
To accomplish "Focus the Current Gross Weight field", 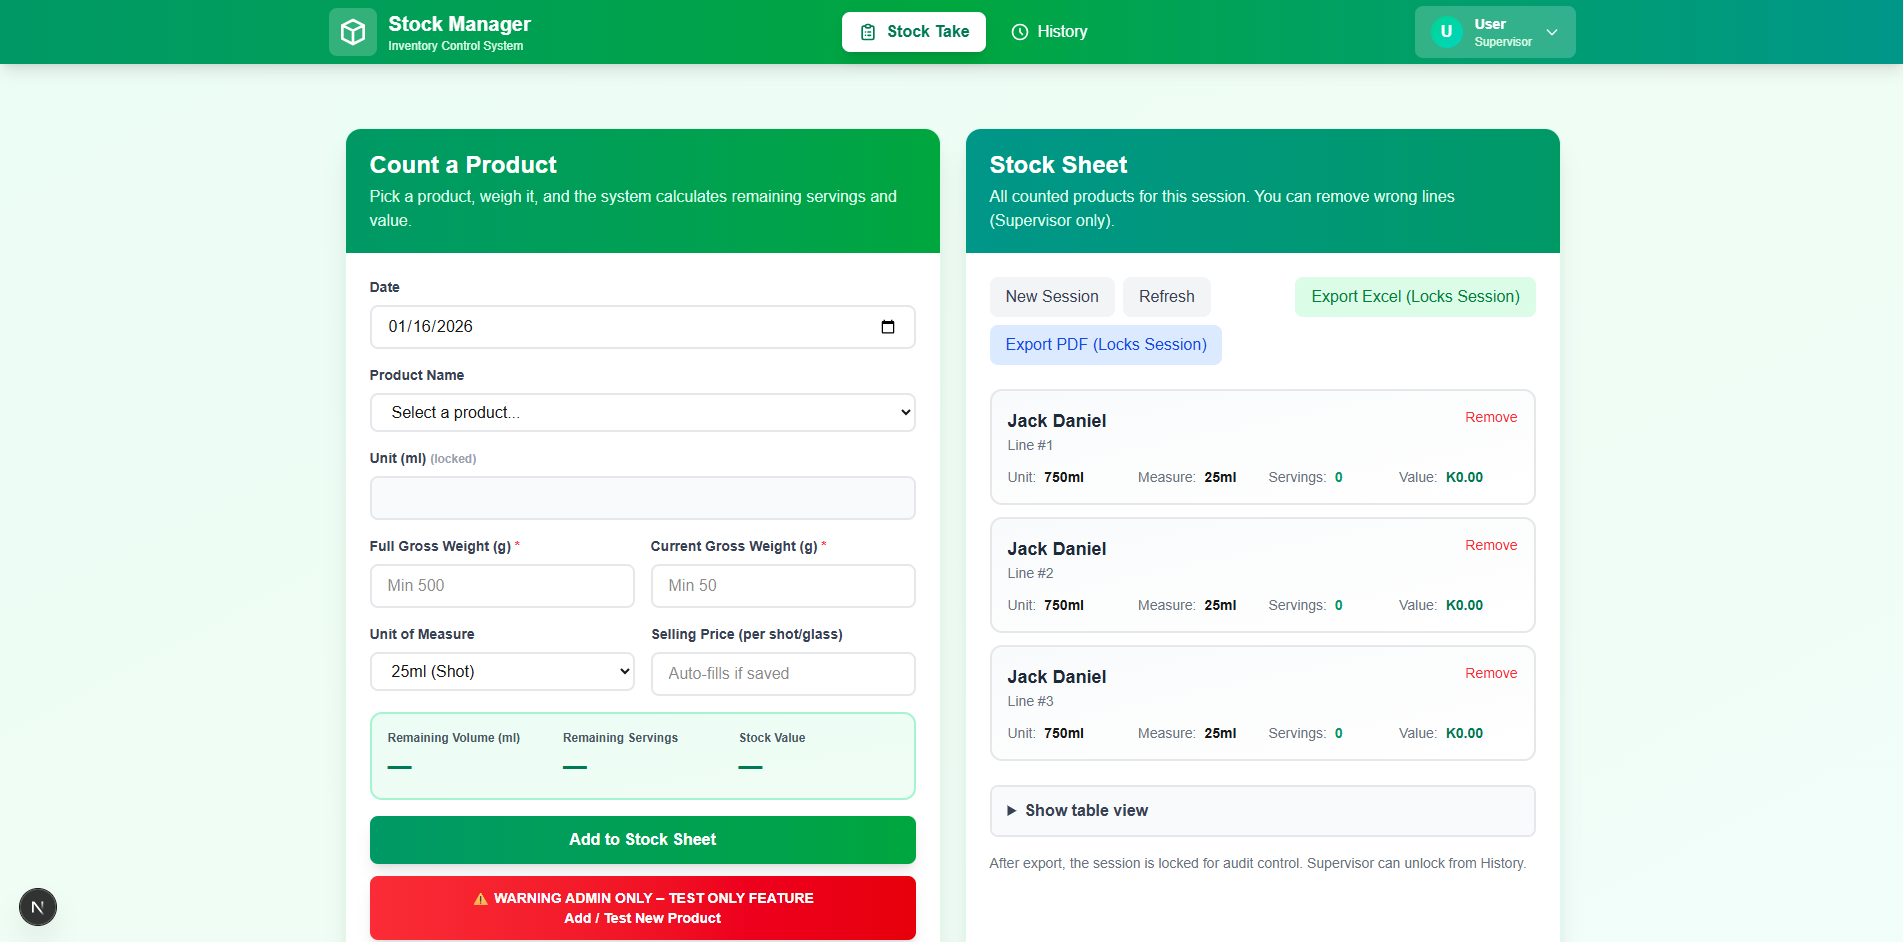I will pos(782,586).
